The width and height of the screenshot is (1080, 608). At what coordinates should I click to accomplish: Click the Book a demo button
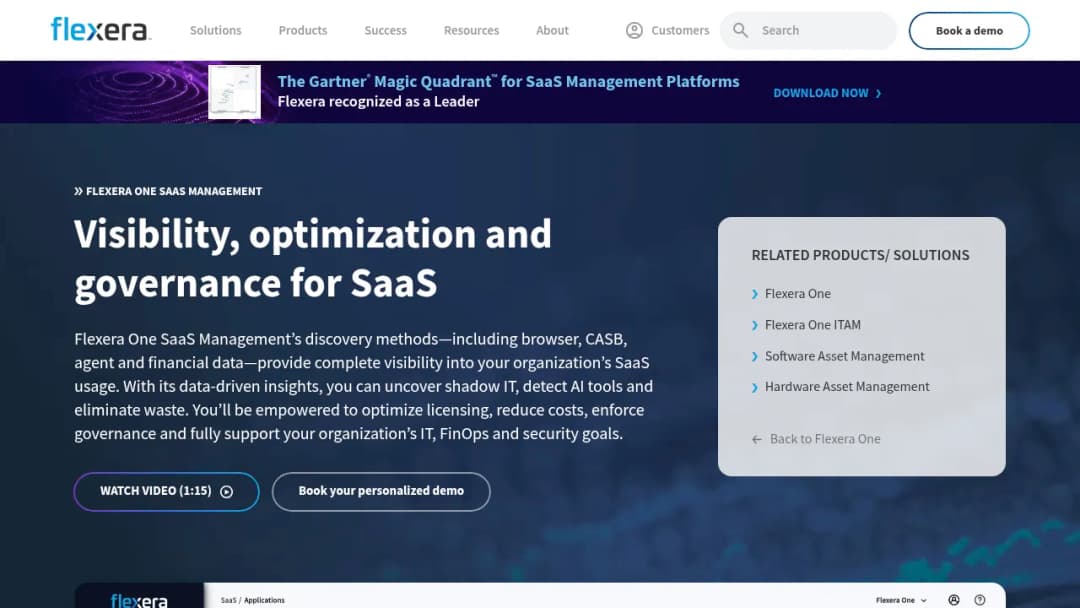969,30
